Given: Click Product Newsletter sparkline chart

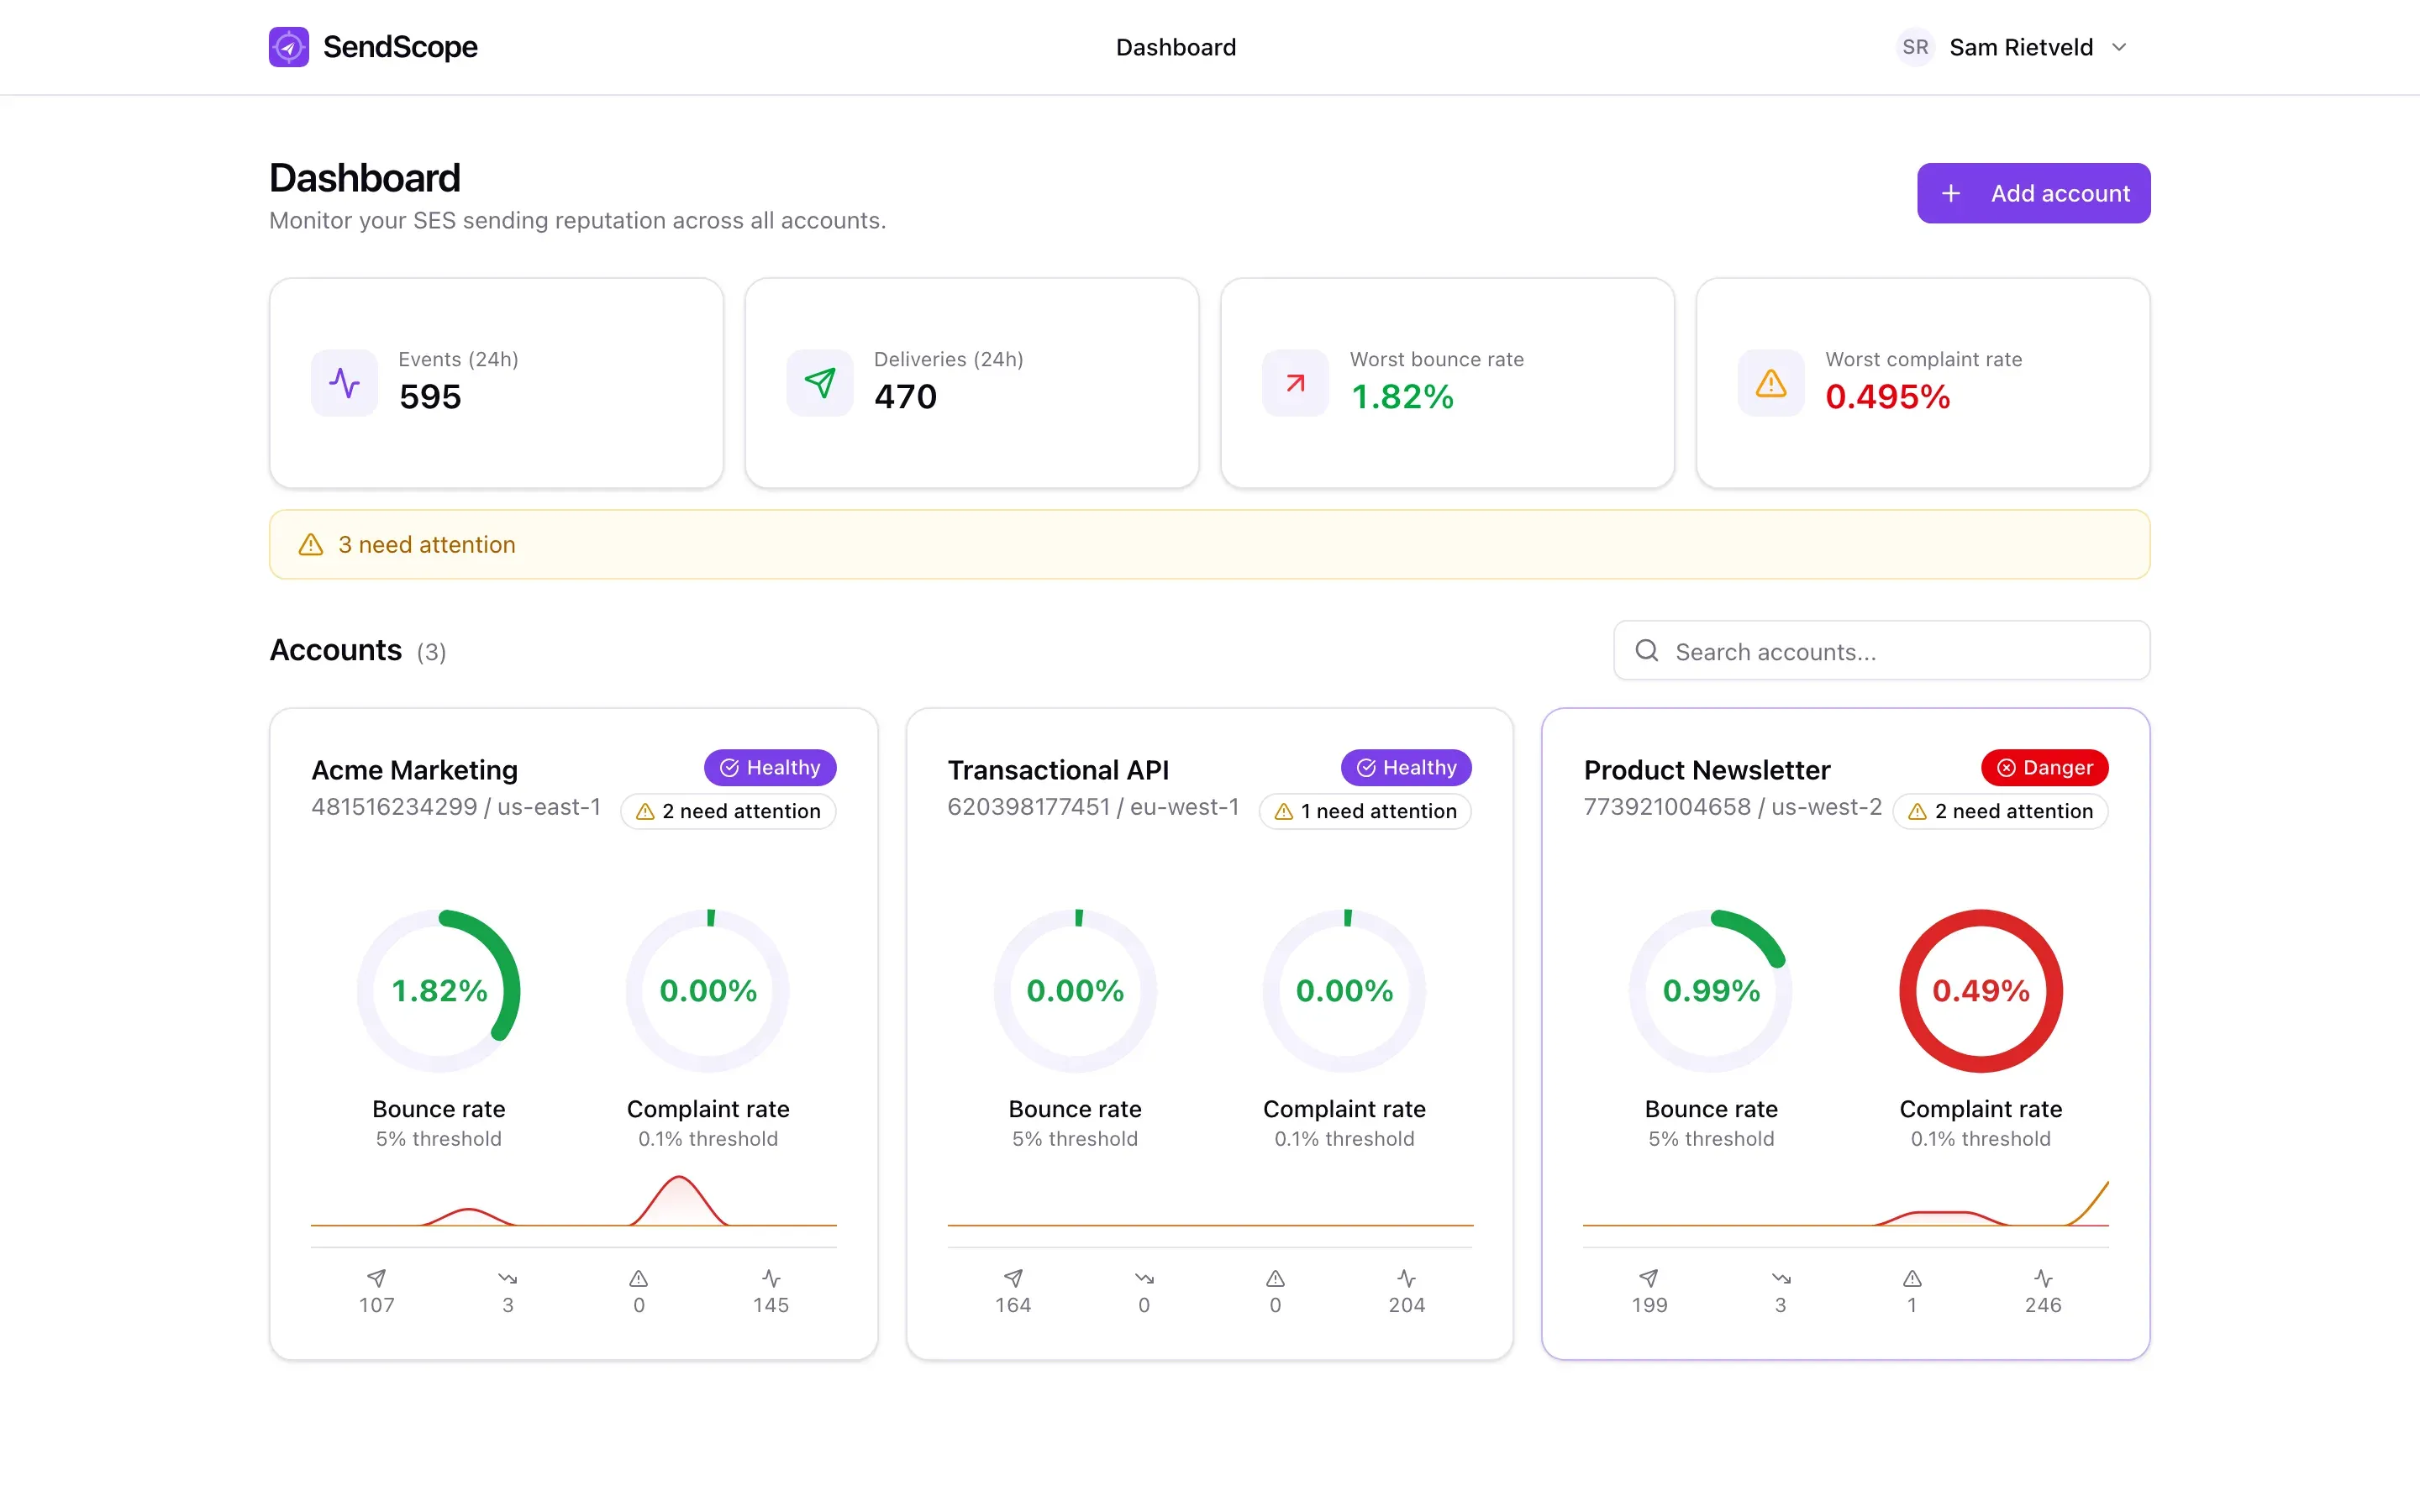Looking at the screenshot, I should pos(1845,1203).
